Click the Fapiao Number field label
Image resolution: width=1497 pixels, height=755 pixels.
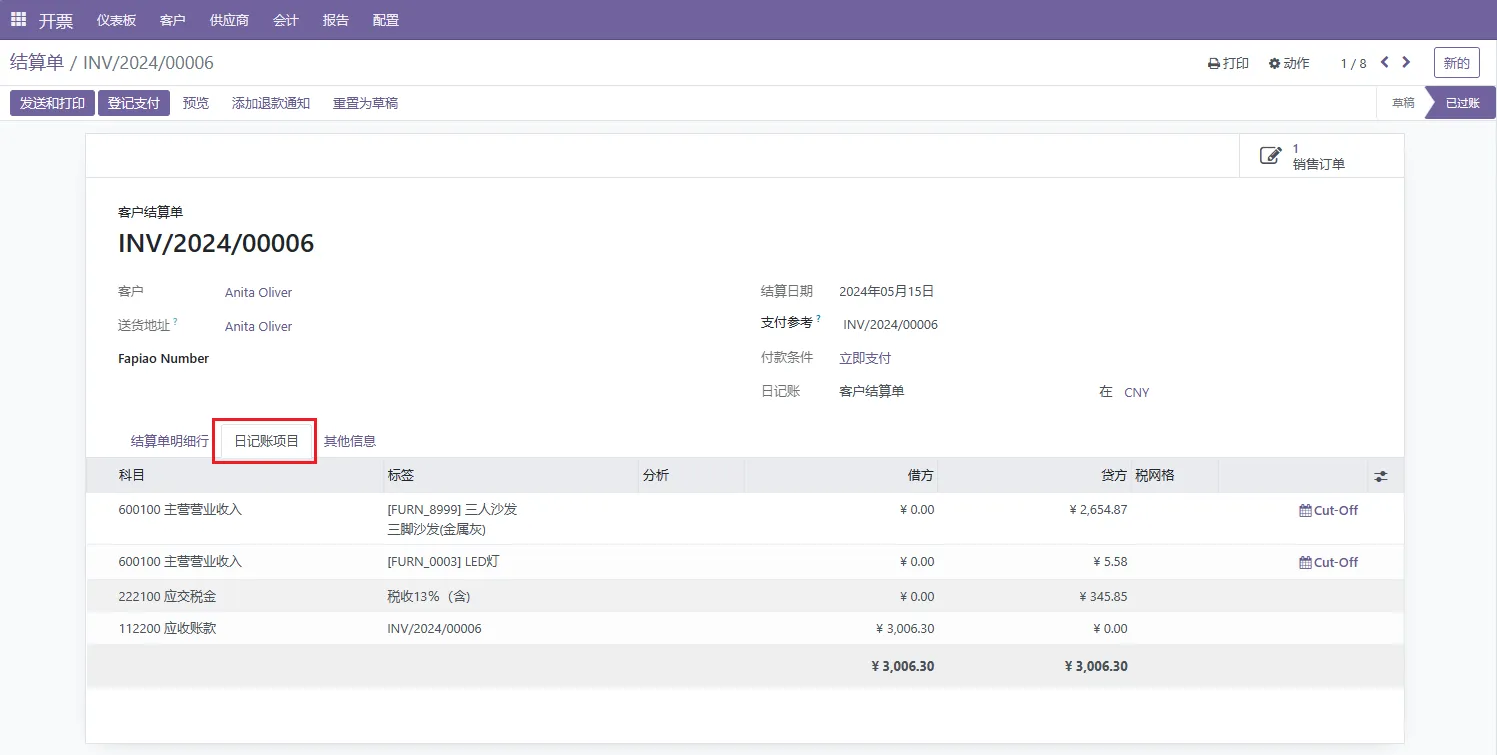(164, 359)
